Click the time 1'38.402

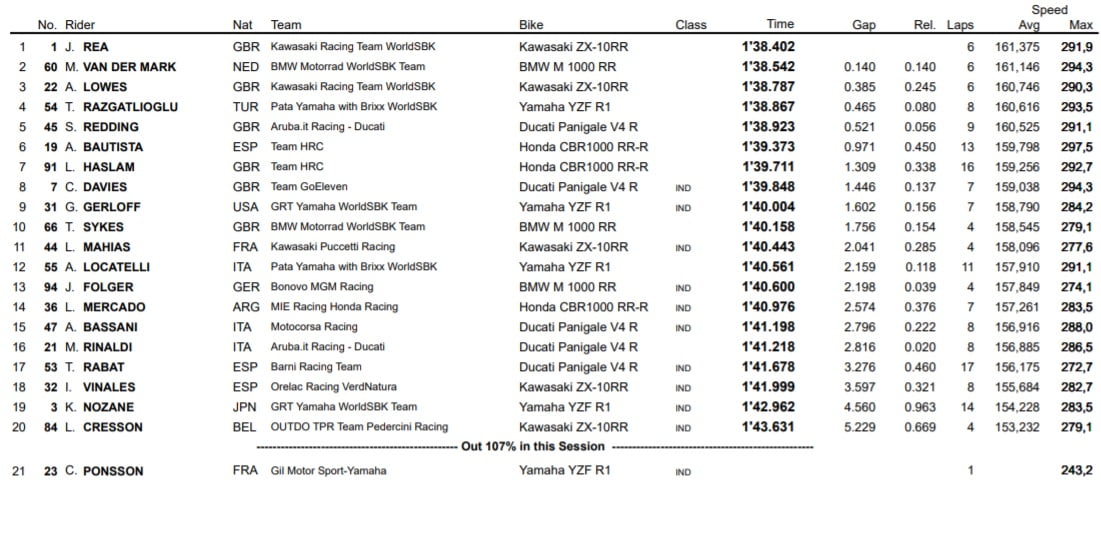(x=768, y=47)
